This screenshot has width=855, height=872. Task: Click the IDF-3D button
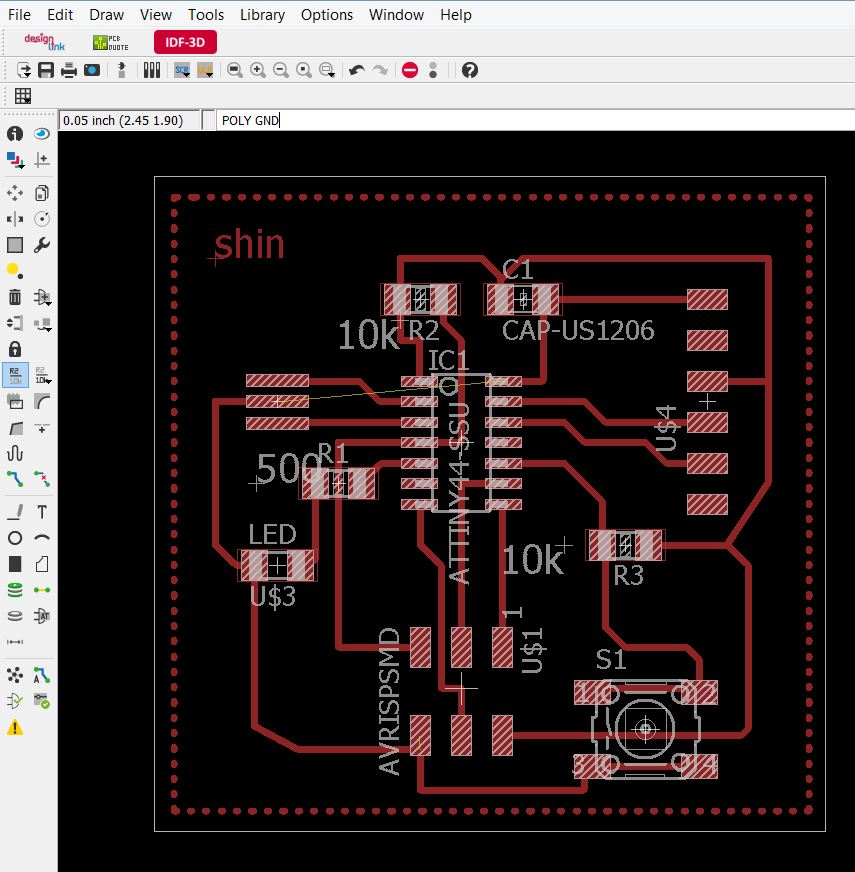(185, 42)
